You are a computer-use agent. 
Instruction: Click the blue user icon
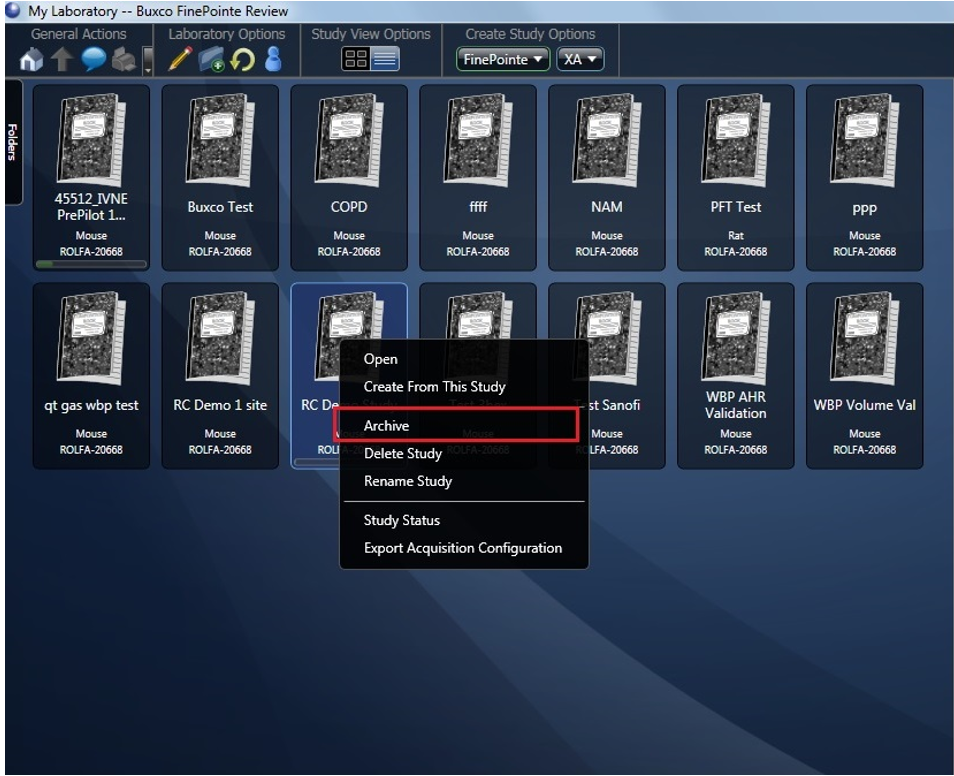pyautogui.click(x=273, y=59)
